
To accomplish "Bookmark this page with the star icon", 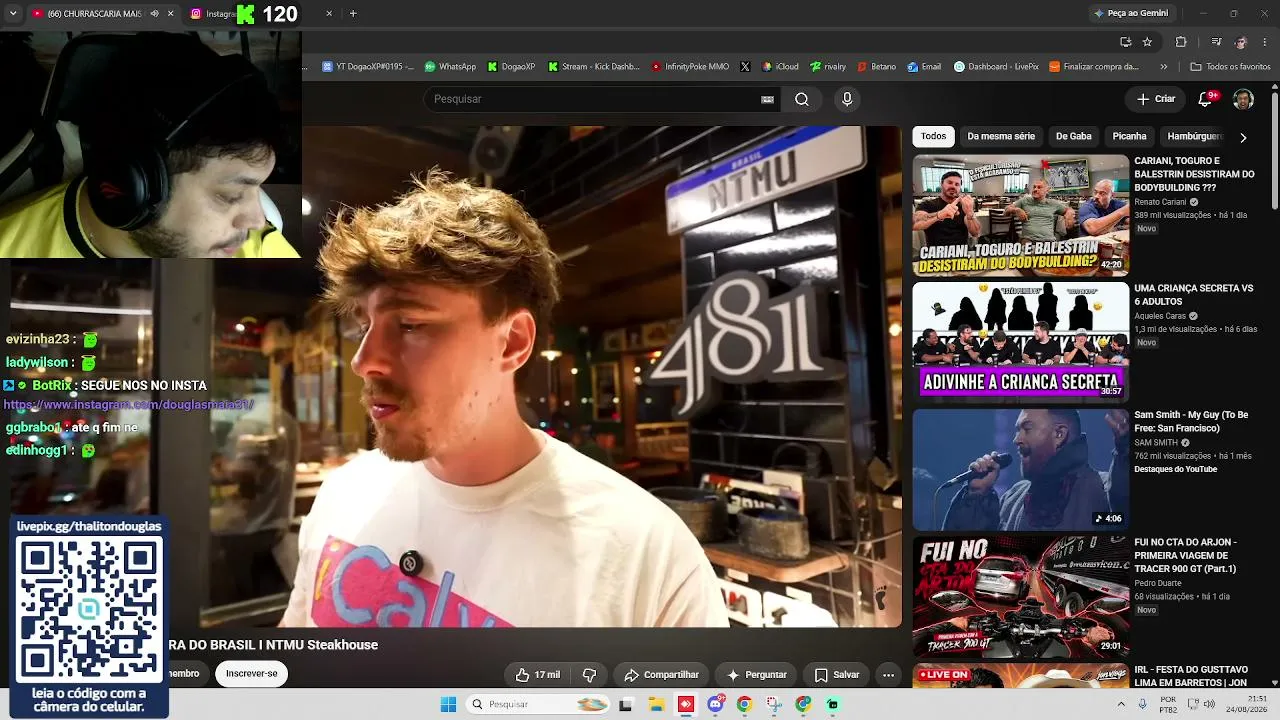I will click(1147, 41).
